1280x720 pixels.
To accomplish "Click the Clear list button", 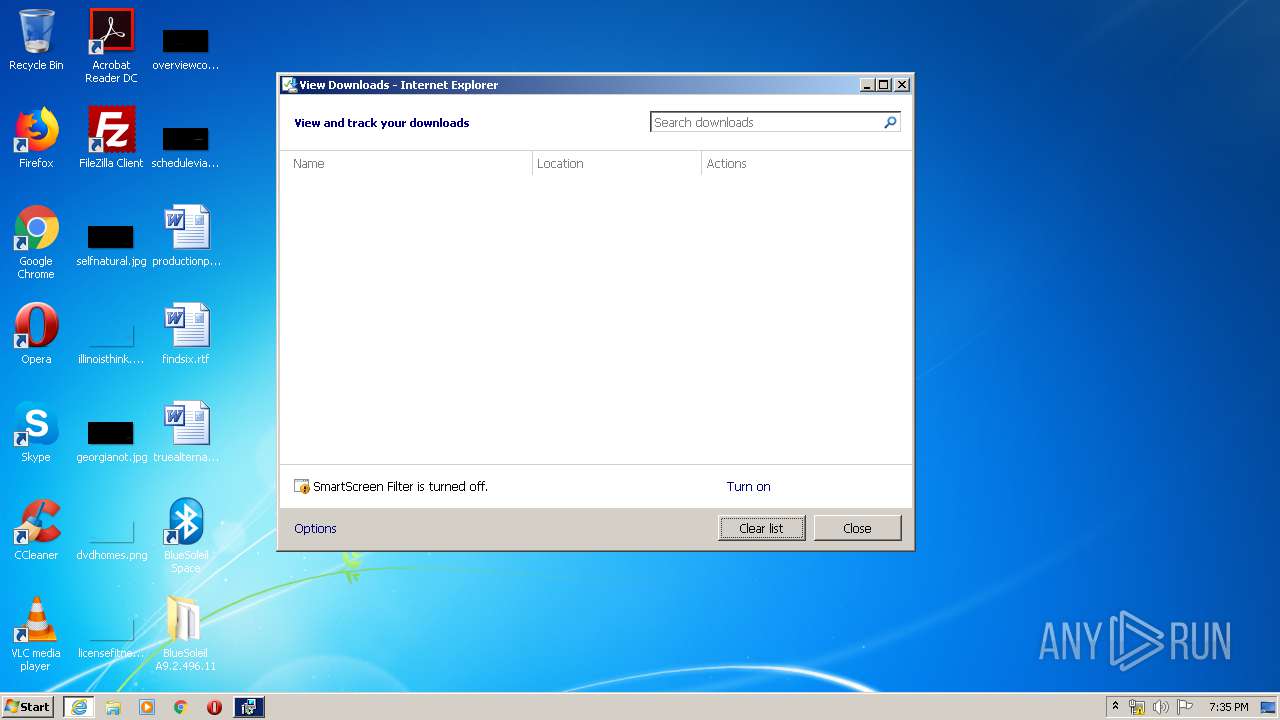I will [x=761, y=528].
